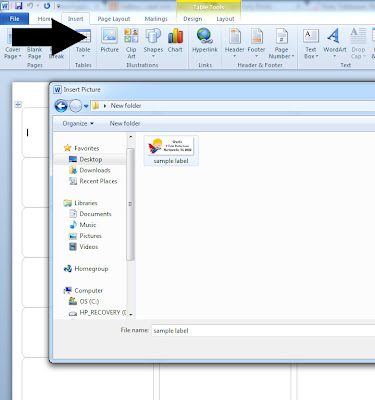The width and height of the screenshot is (375, 400).
Task: Open the WordArt gallery
Action: 334,43
